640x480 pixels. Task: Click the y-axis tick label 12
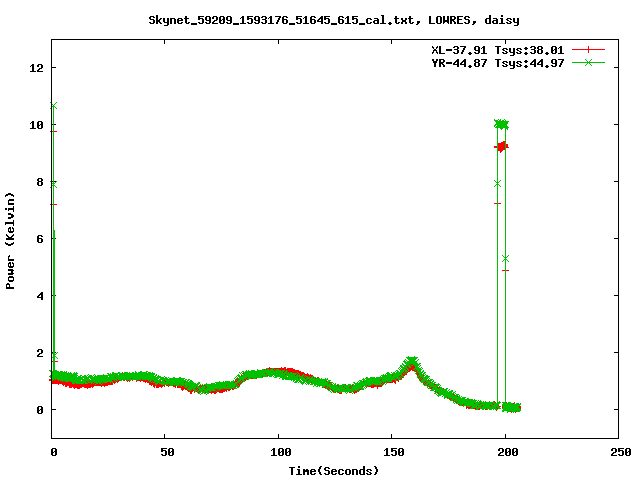click(x=36, y=68)
